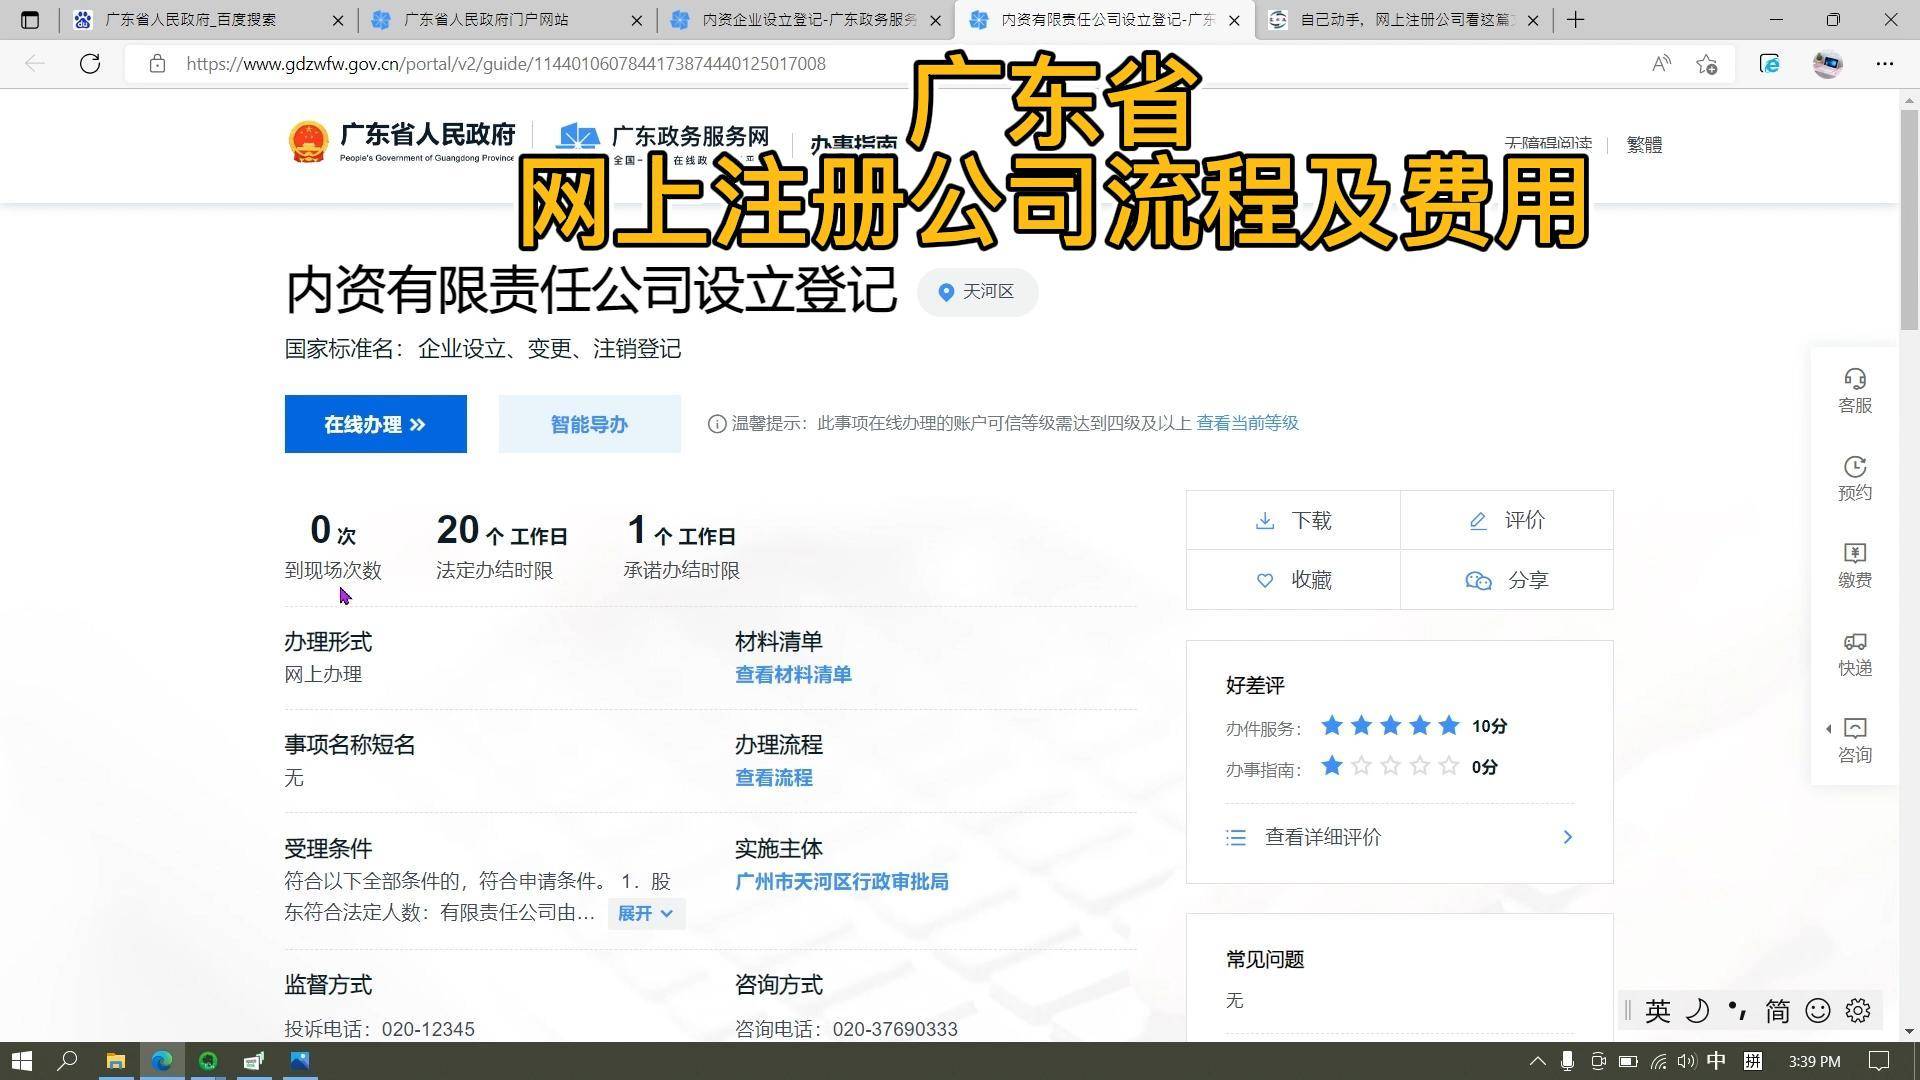Click the 咨询 chat icon
1920x1080 pixels.
tap(1855, 728)
